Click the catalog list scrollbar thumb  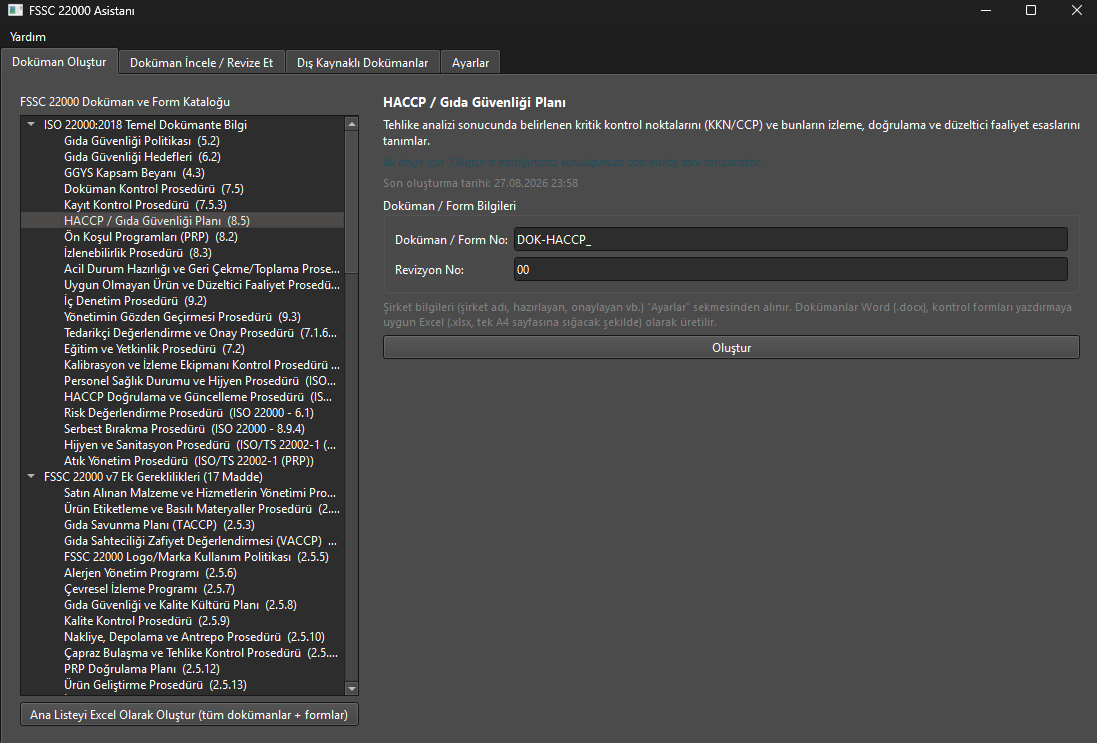pos(352,201)
